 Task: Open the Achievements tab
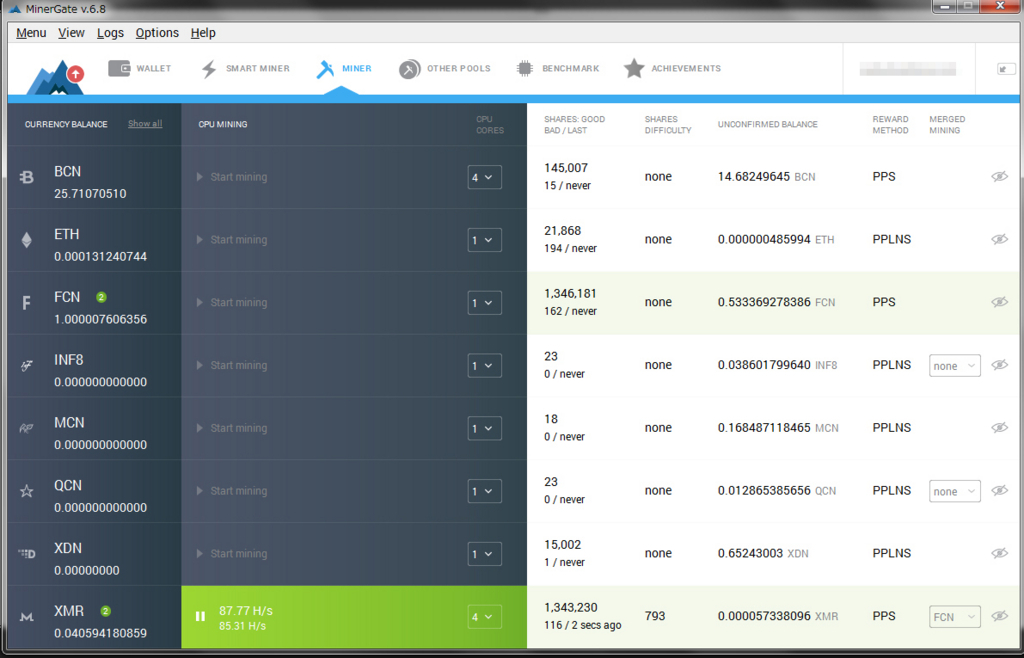[x=672, y=69]
